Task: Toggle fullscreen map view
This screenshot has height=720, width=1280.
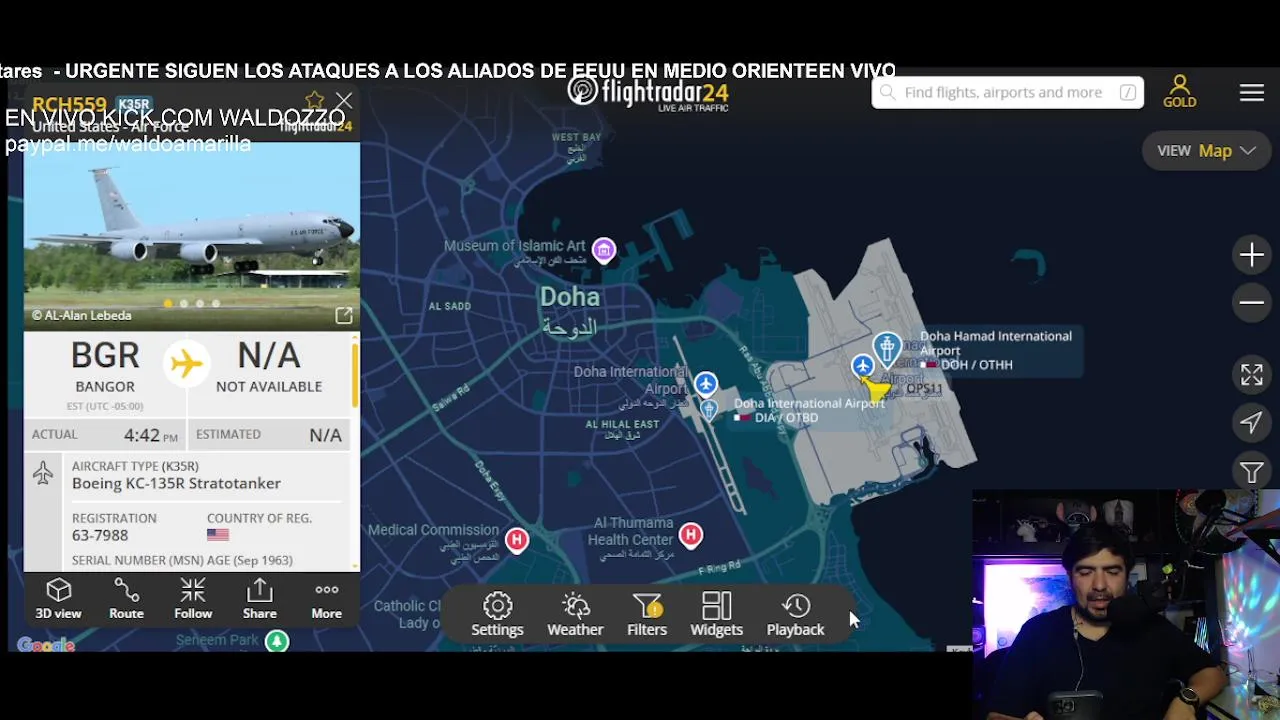Action: [1252, 375]
